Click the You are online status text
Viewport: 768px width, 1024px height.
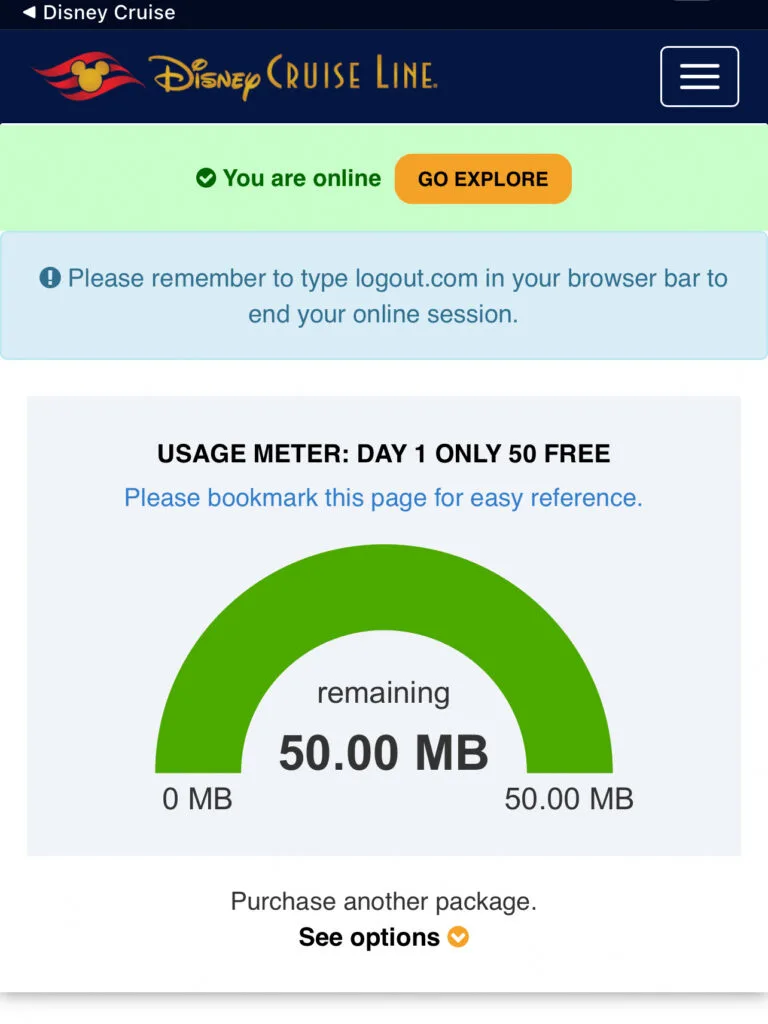[302, 178]
